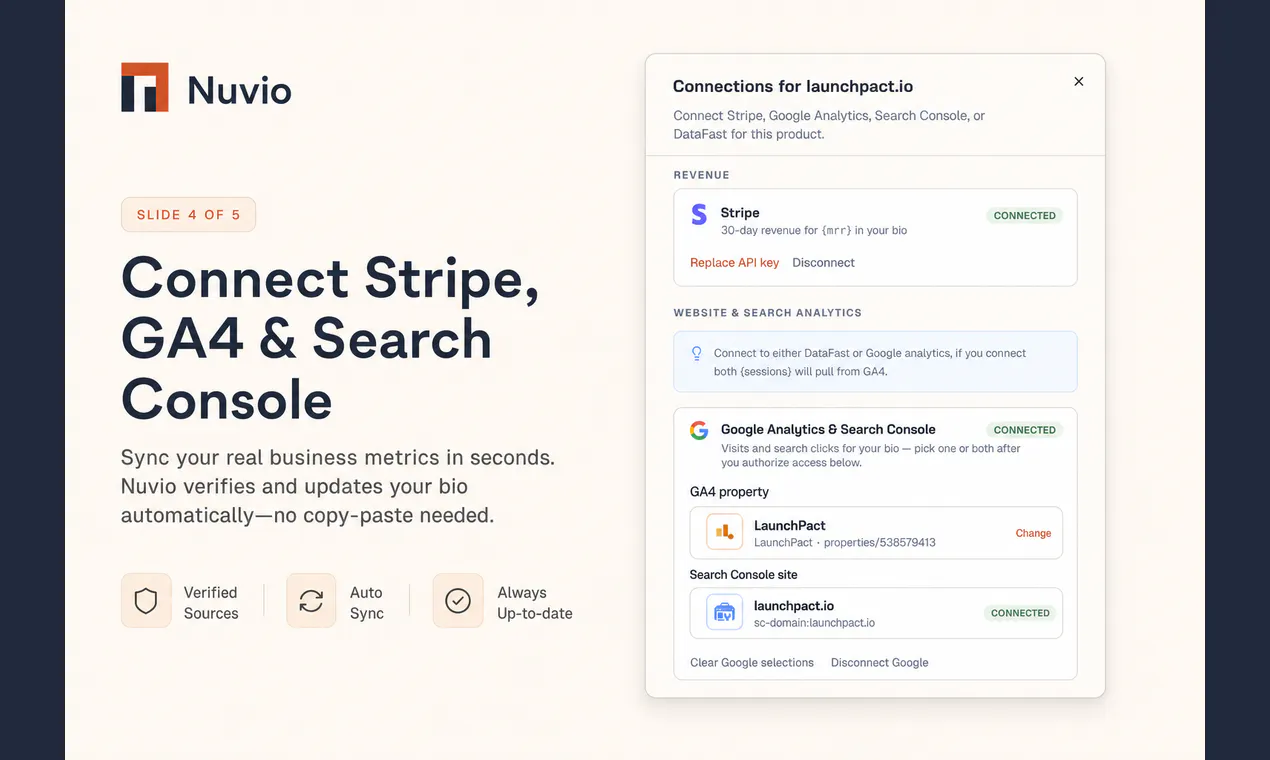The image size is (1270, 760).
Task: Click the 'Verified Sources' label
Action: pos(211,603)
